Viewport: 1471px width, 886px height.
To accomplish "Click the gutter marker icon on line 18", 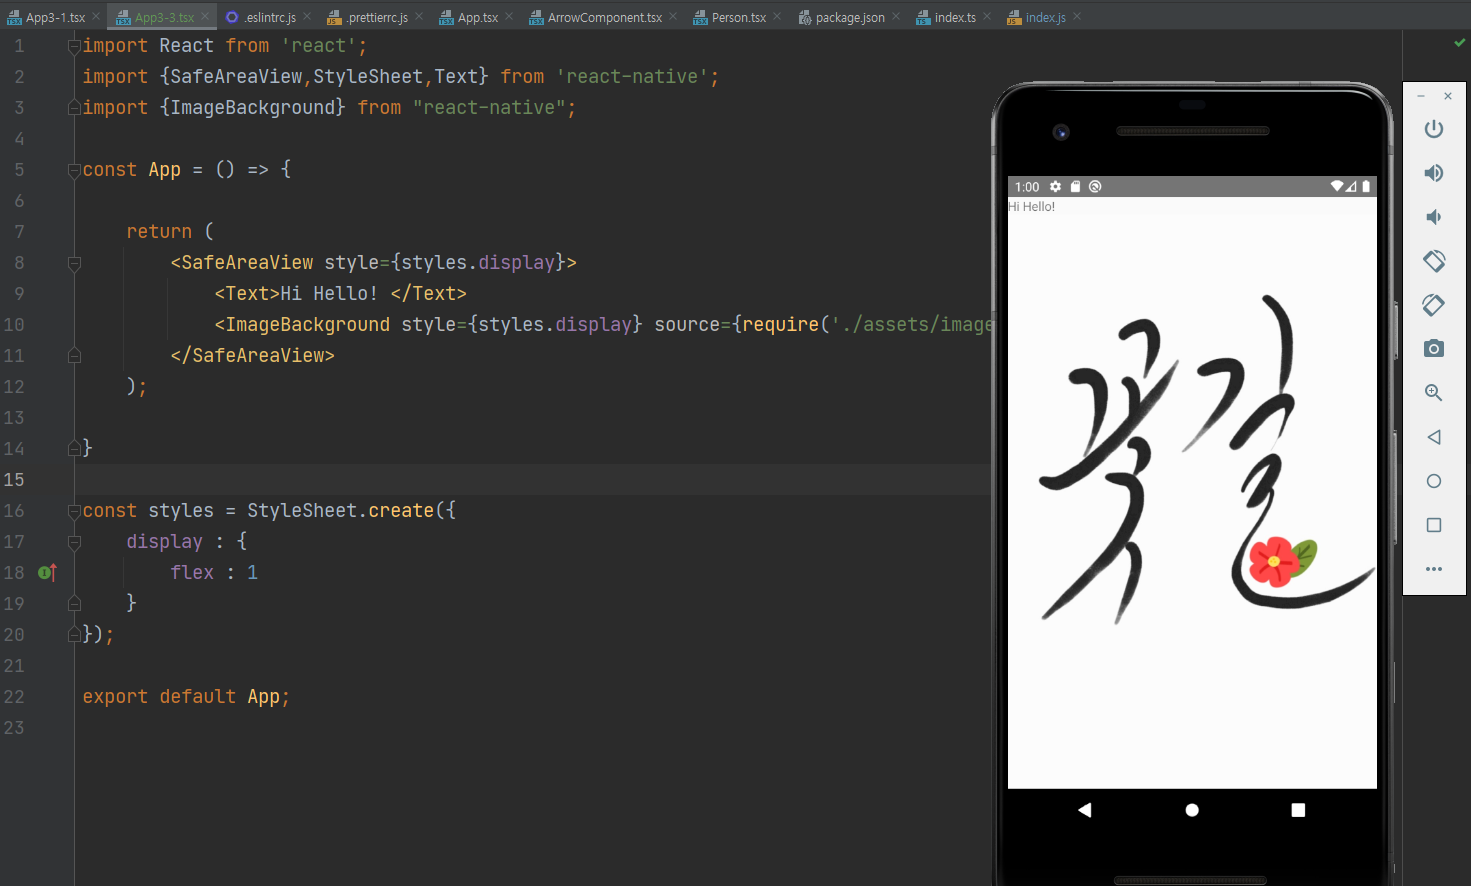I will pyautogui.click(x=47, y=572).
